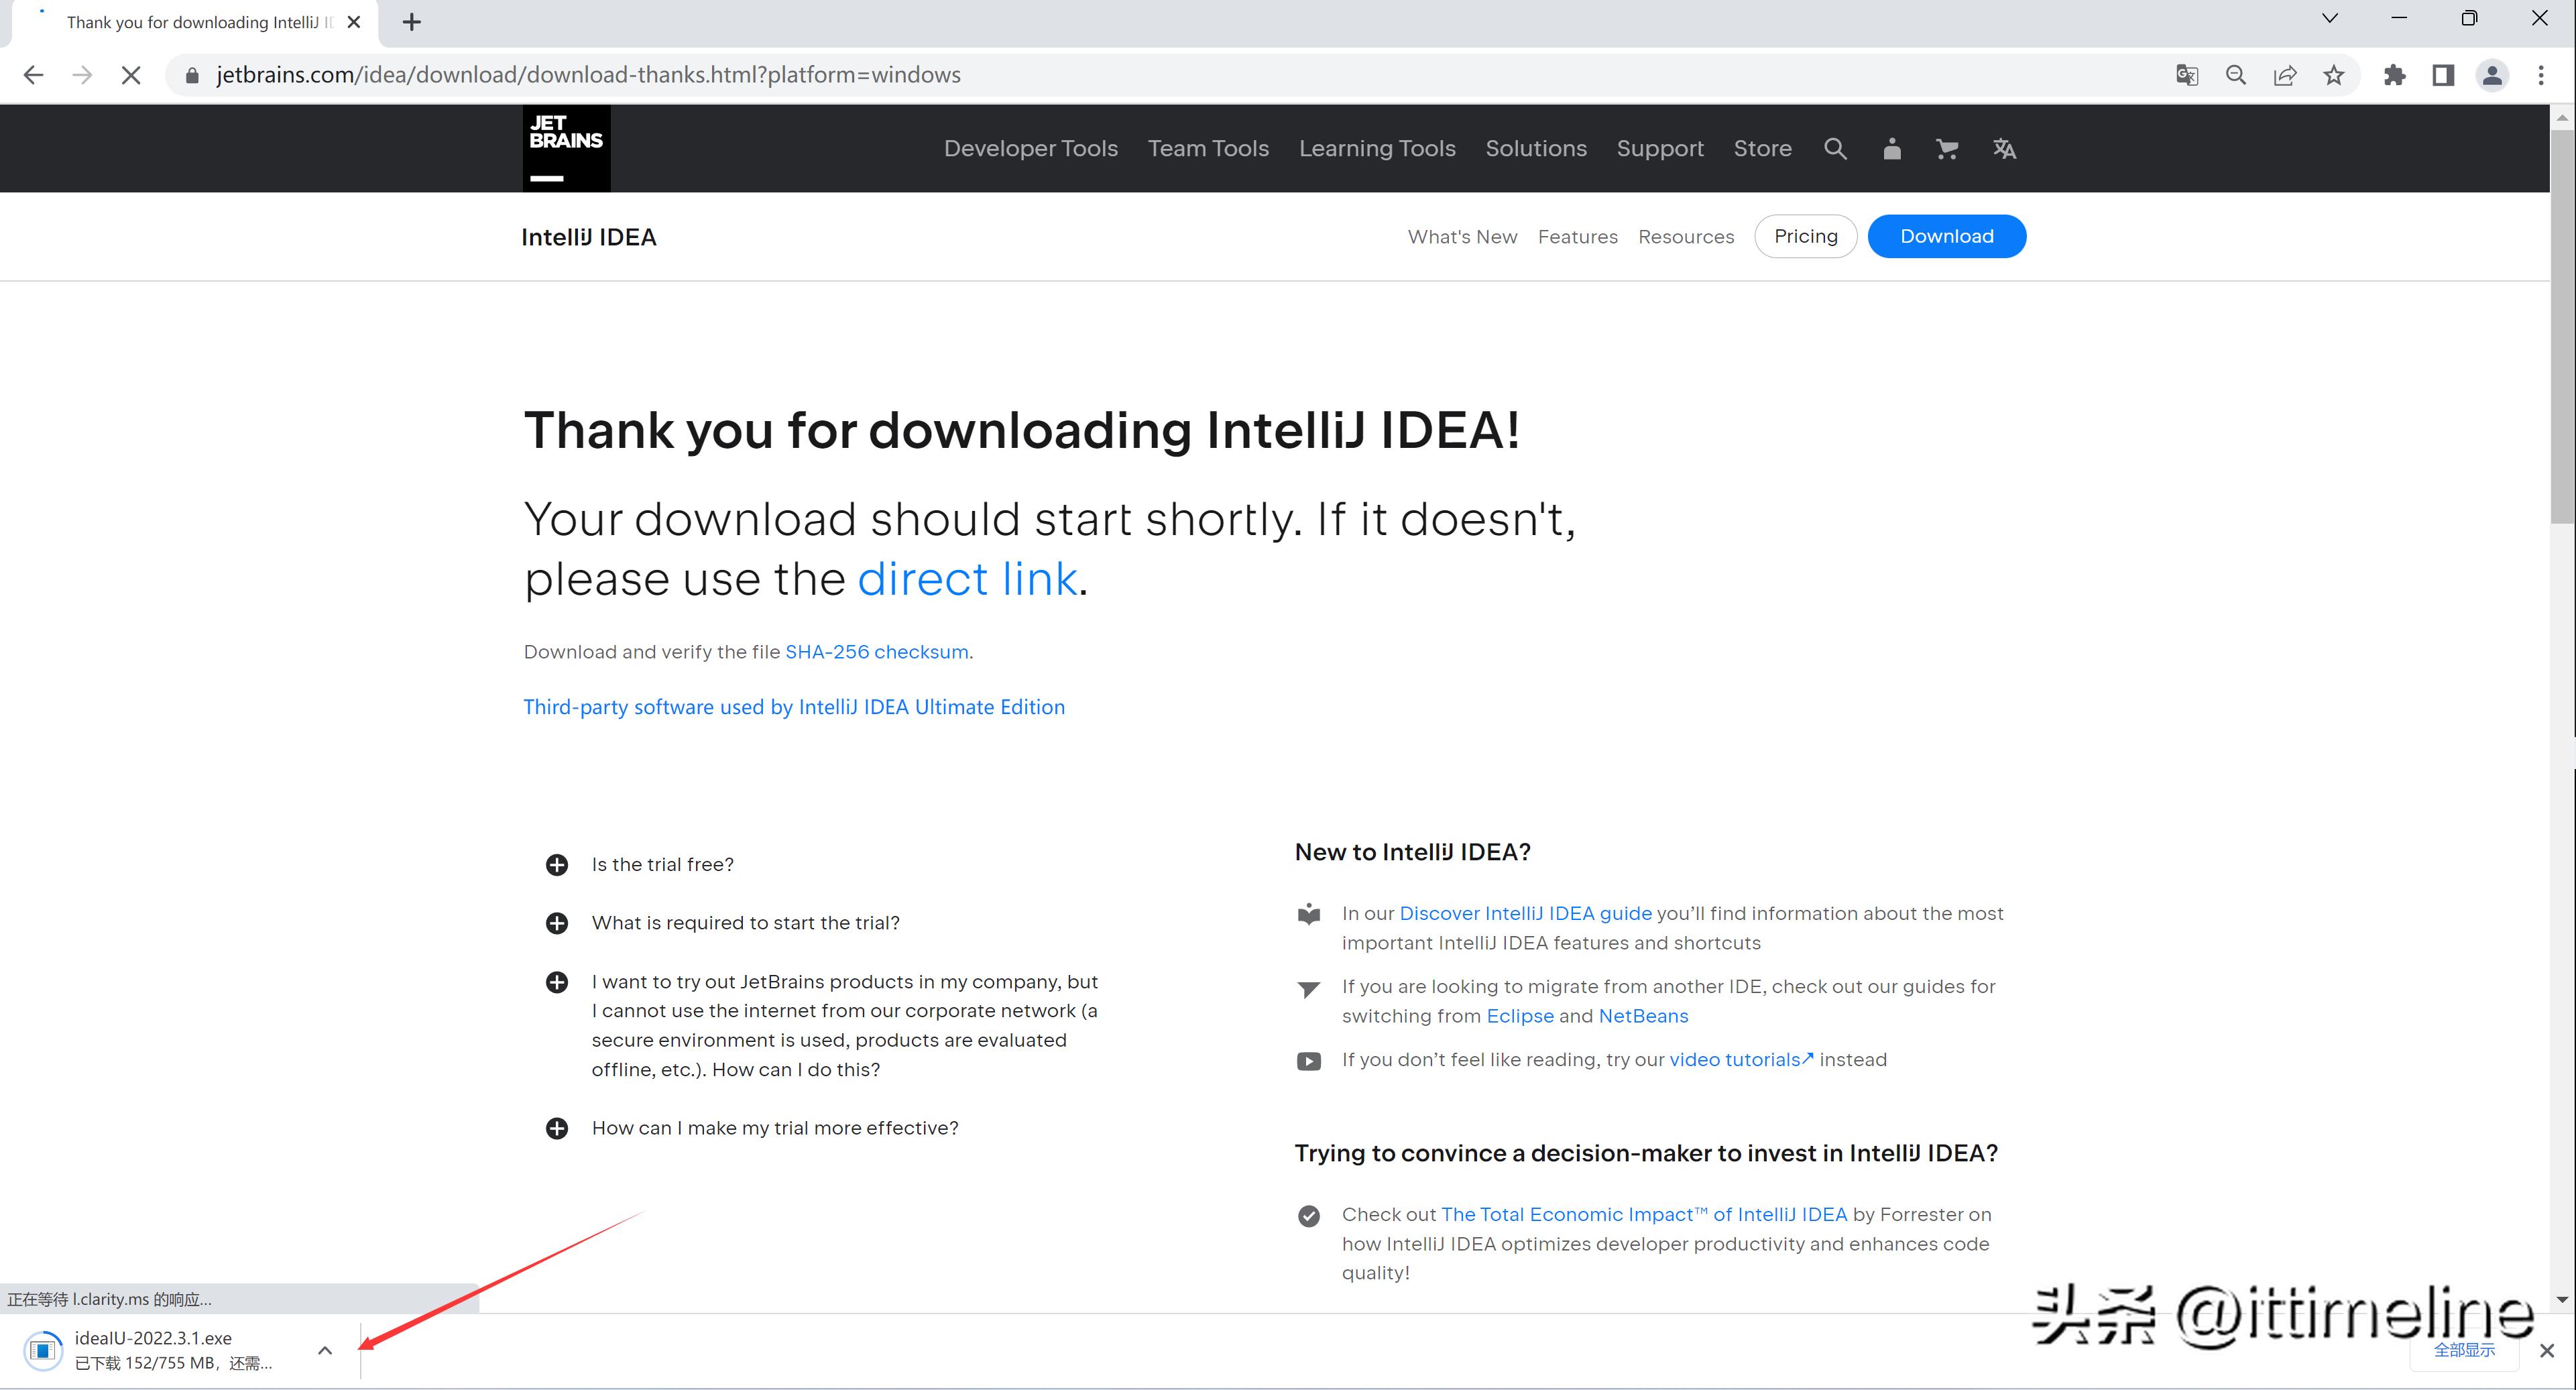The image size is (2576, 1390).
Task: Open the Chrome profile avatar
Action: (x=2492, y=75)
